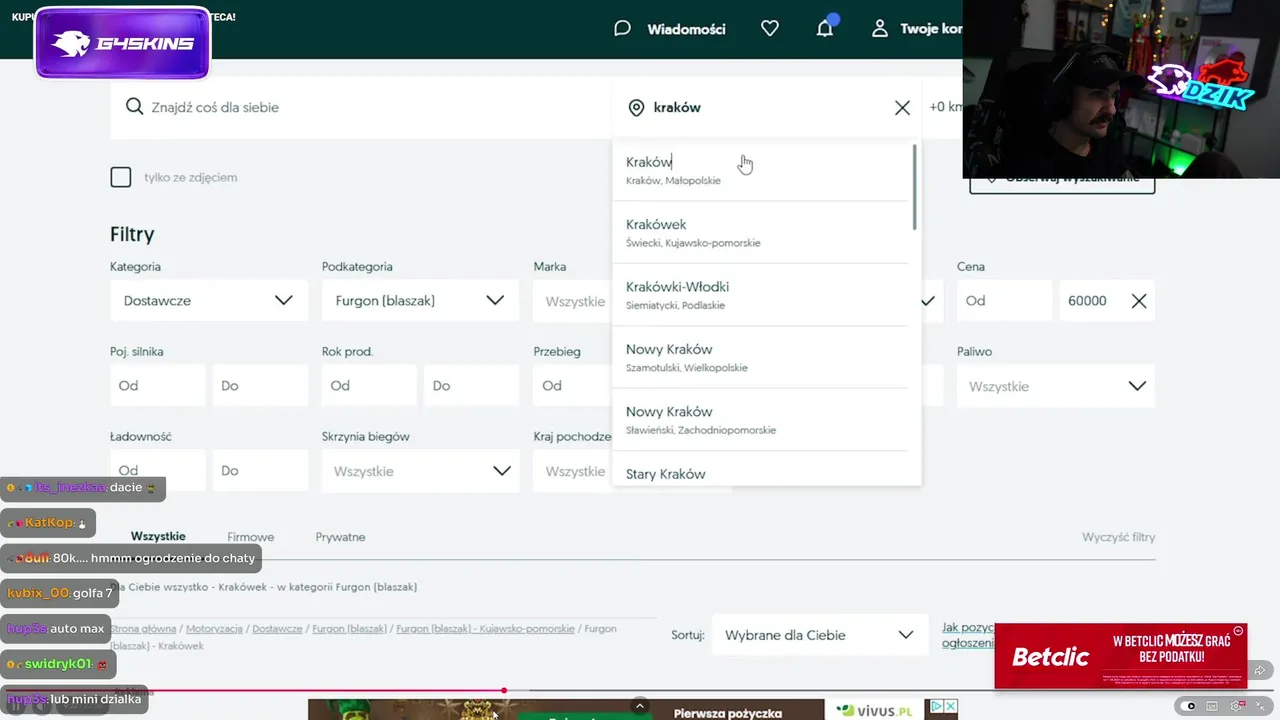
Task: Click Rok prod. Do field
Action: (x=471, y=386)
